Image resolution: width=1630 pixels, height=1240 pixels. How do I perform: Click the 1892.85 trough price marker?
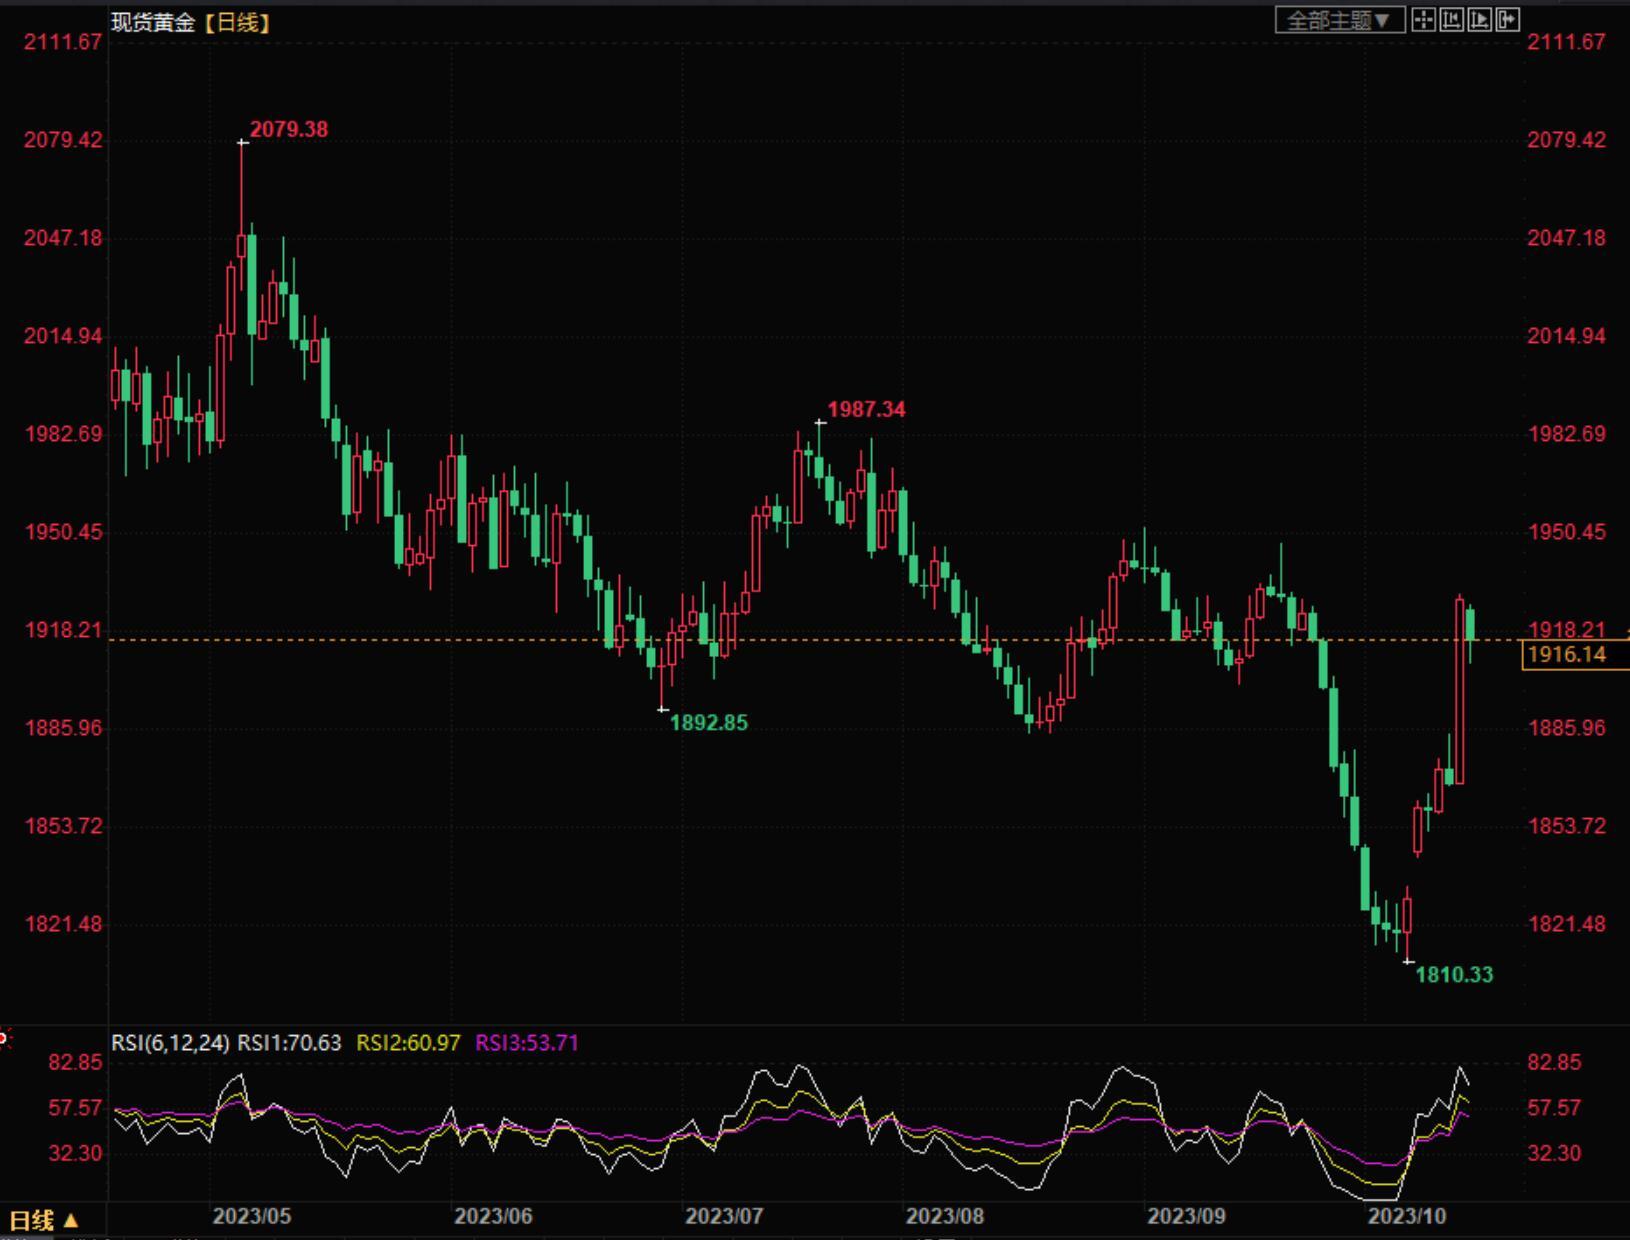[x=708, y=722]
